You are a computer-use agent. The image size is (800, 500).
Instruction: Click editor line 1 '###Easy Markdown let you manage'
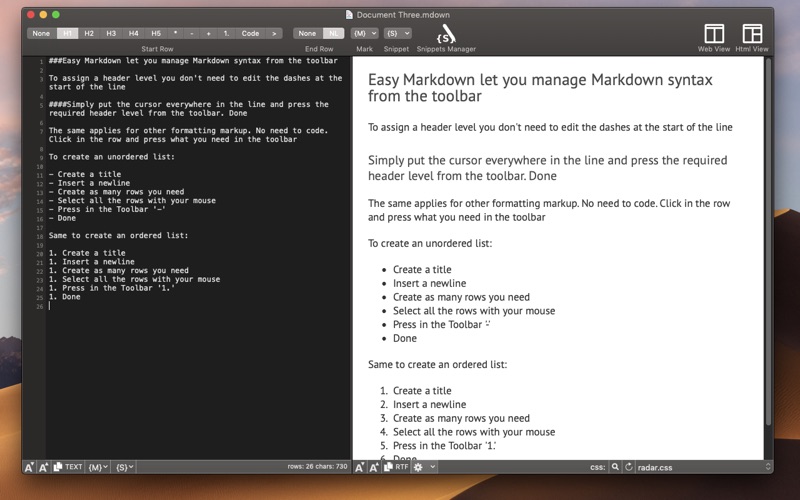click(193, 61)
